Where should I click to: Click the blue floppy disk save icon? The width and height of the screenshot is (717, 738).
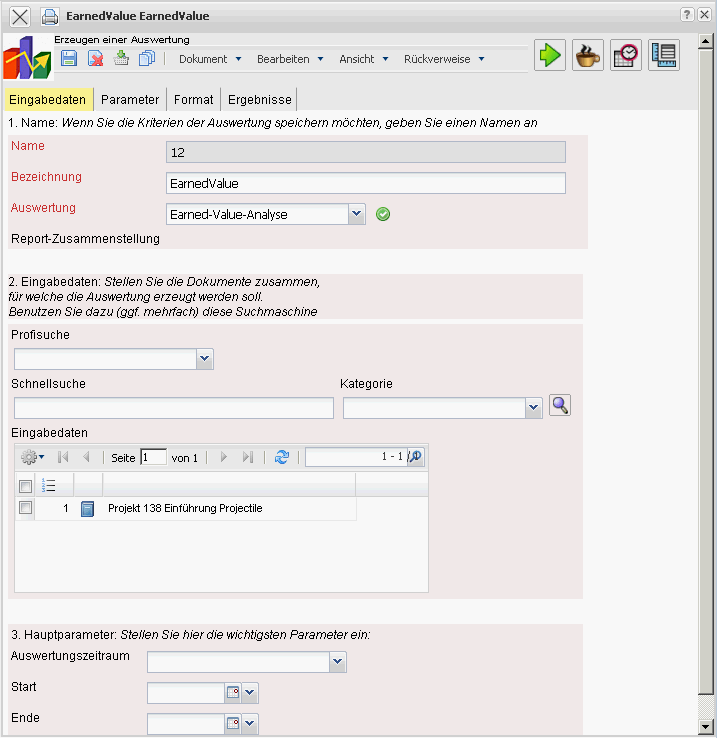click(x=69, y=59)
